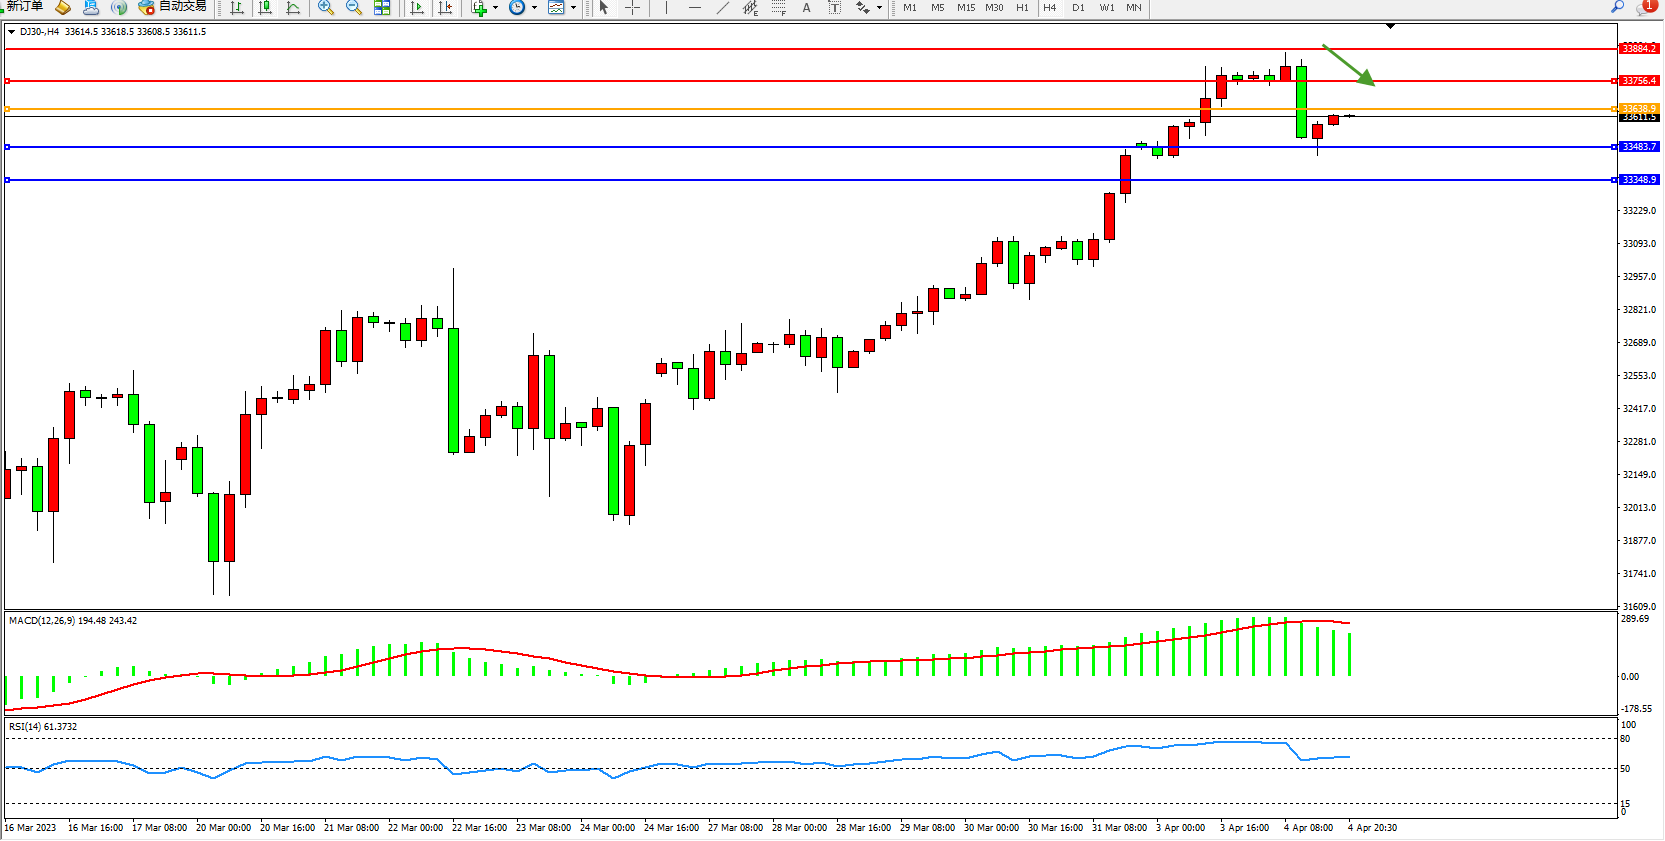Open the search magnifier icon
This screenshot has height=841, width=1665.
1617,7
